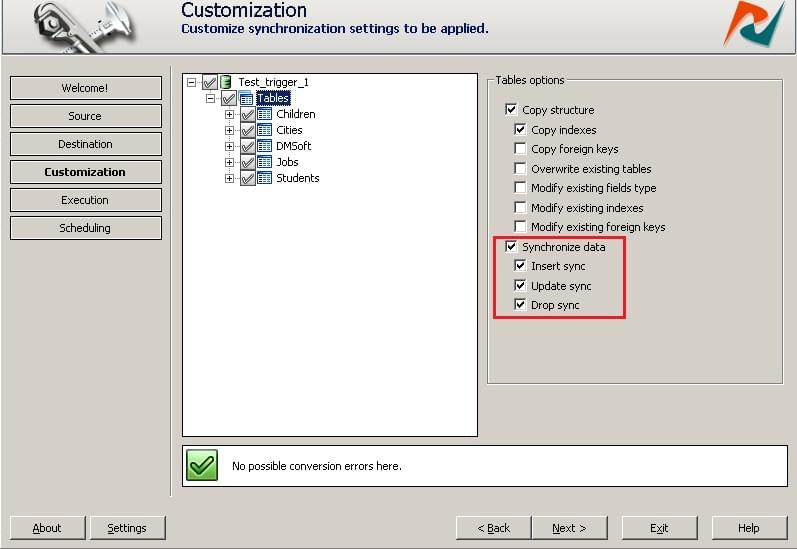Screen dimensions: 797x549
Task: Open Settings
Action: pyautogui.click(x=127, y=528)
